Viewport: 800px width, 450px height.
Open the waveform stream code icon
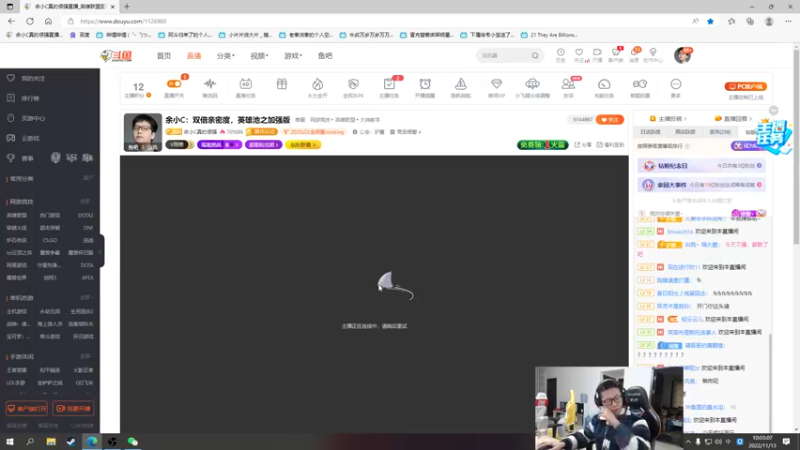210,84
